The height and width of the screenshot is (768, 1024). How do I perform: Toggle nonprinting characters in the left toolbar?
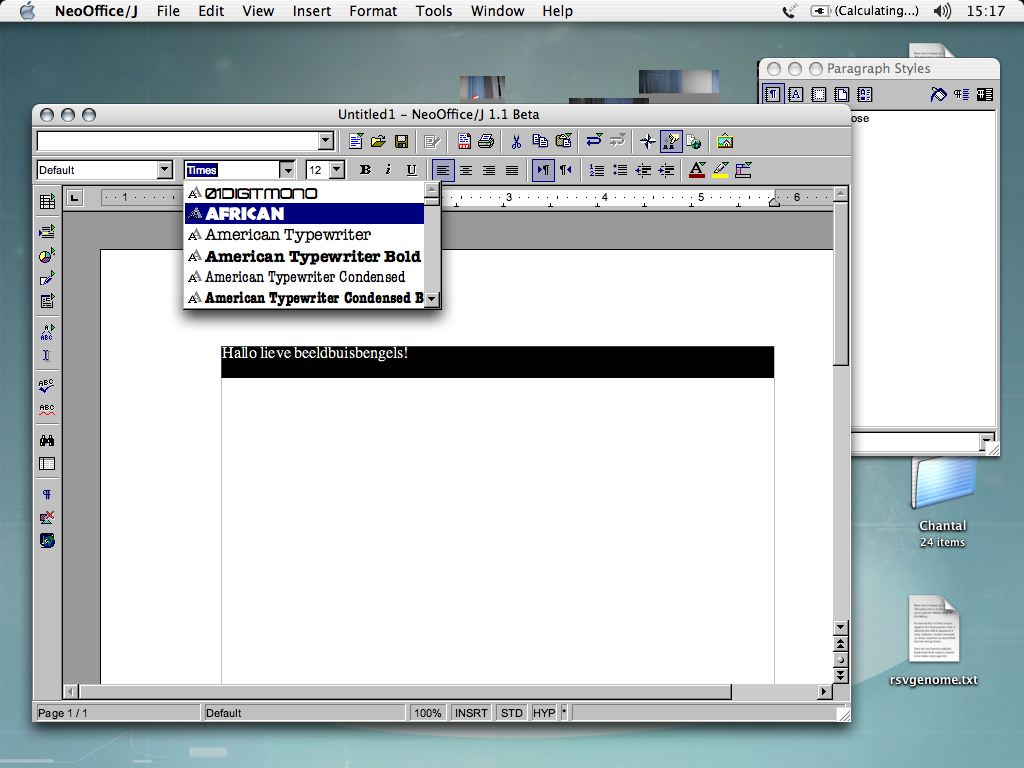[x=47, y=494]
